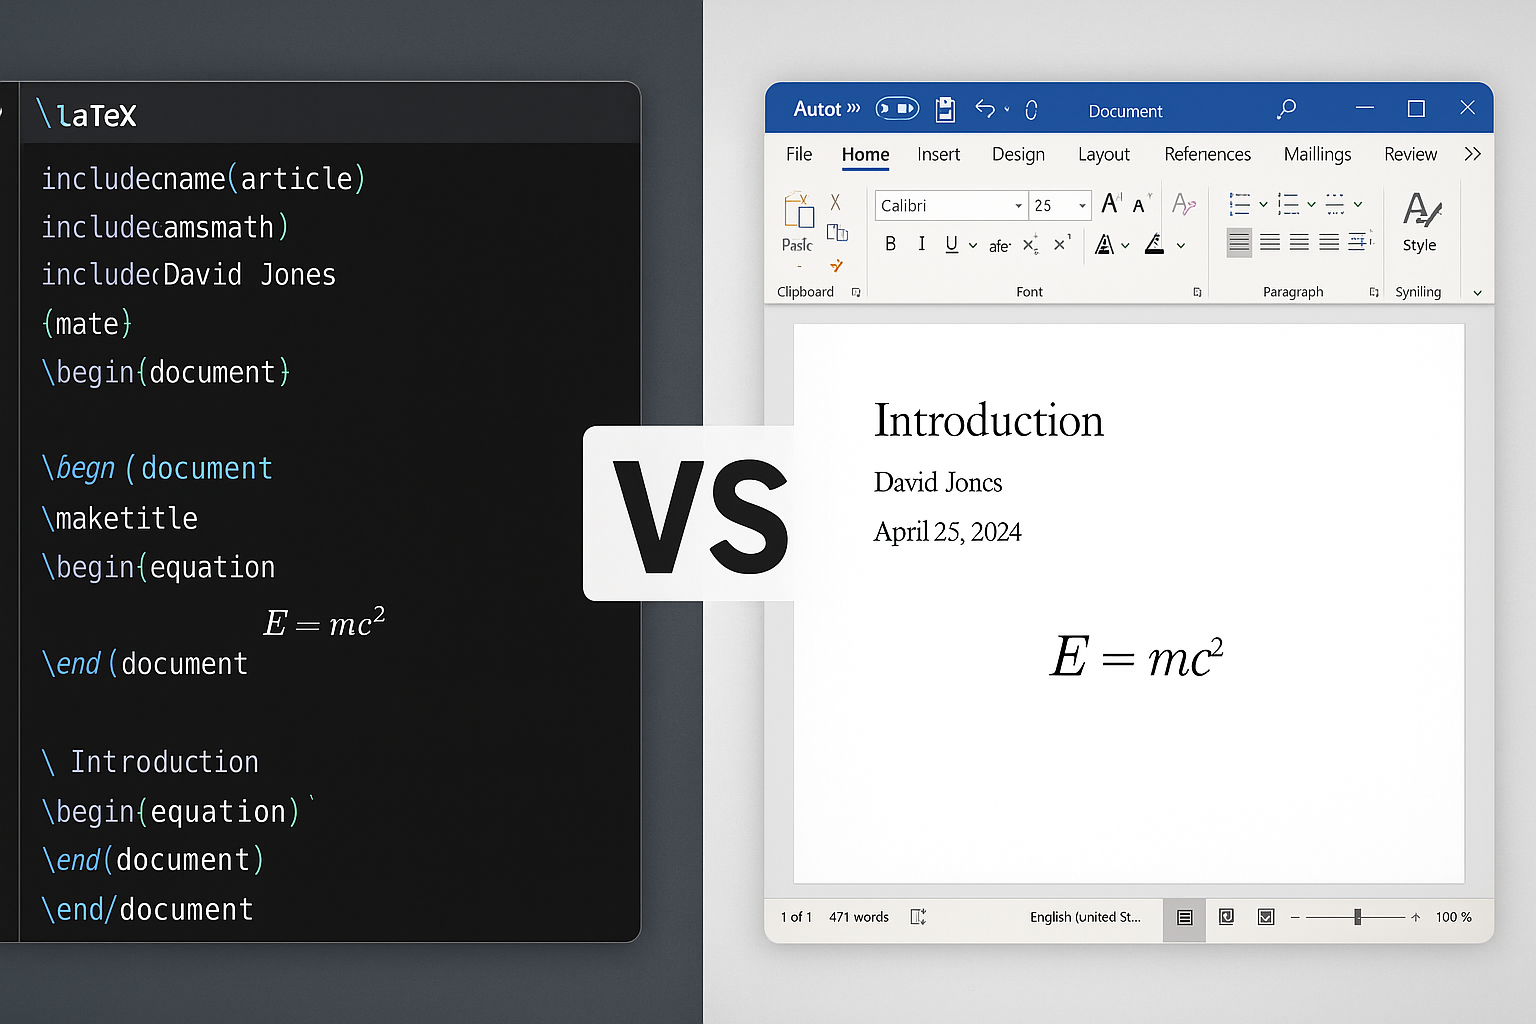Undo the last action in Word
Viewport: 1536px width, 1024px height.
tap(985, 109)
